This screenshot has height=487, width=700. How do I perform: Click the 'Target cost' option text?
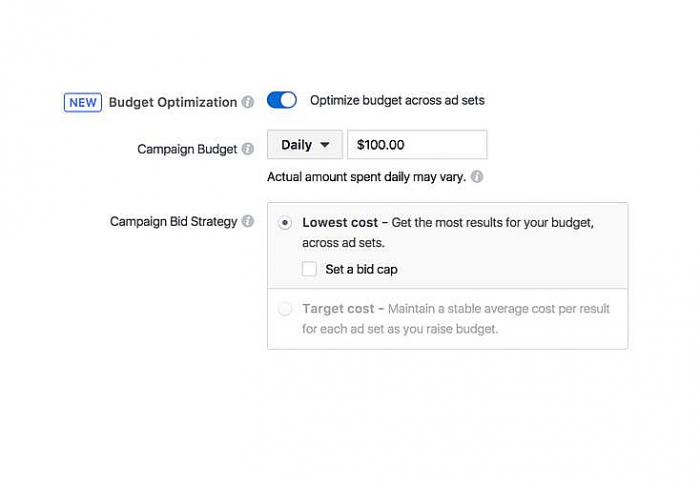click(x=338, y=309)
